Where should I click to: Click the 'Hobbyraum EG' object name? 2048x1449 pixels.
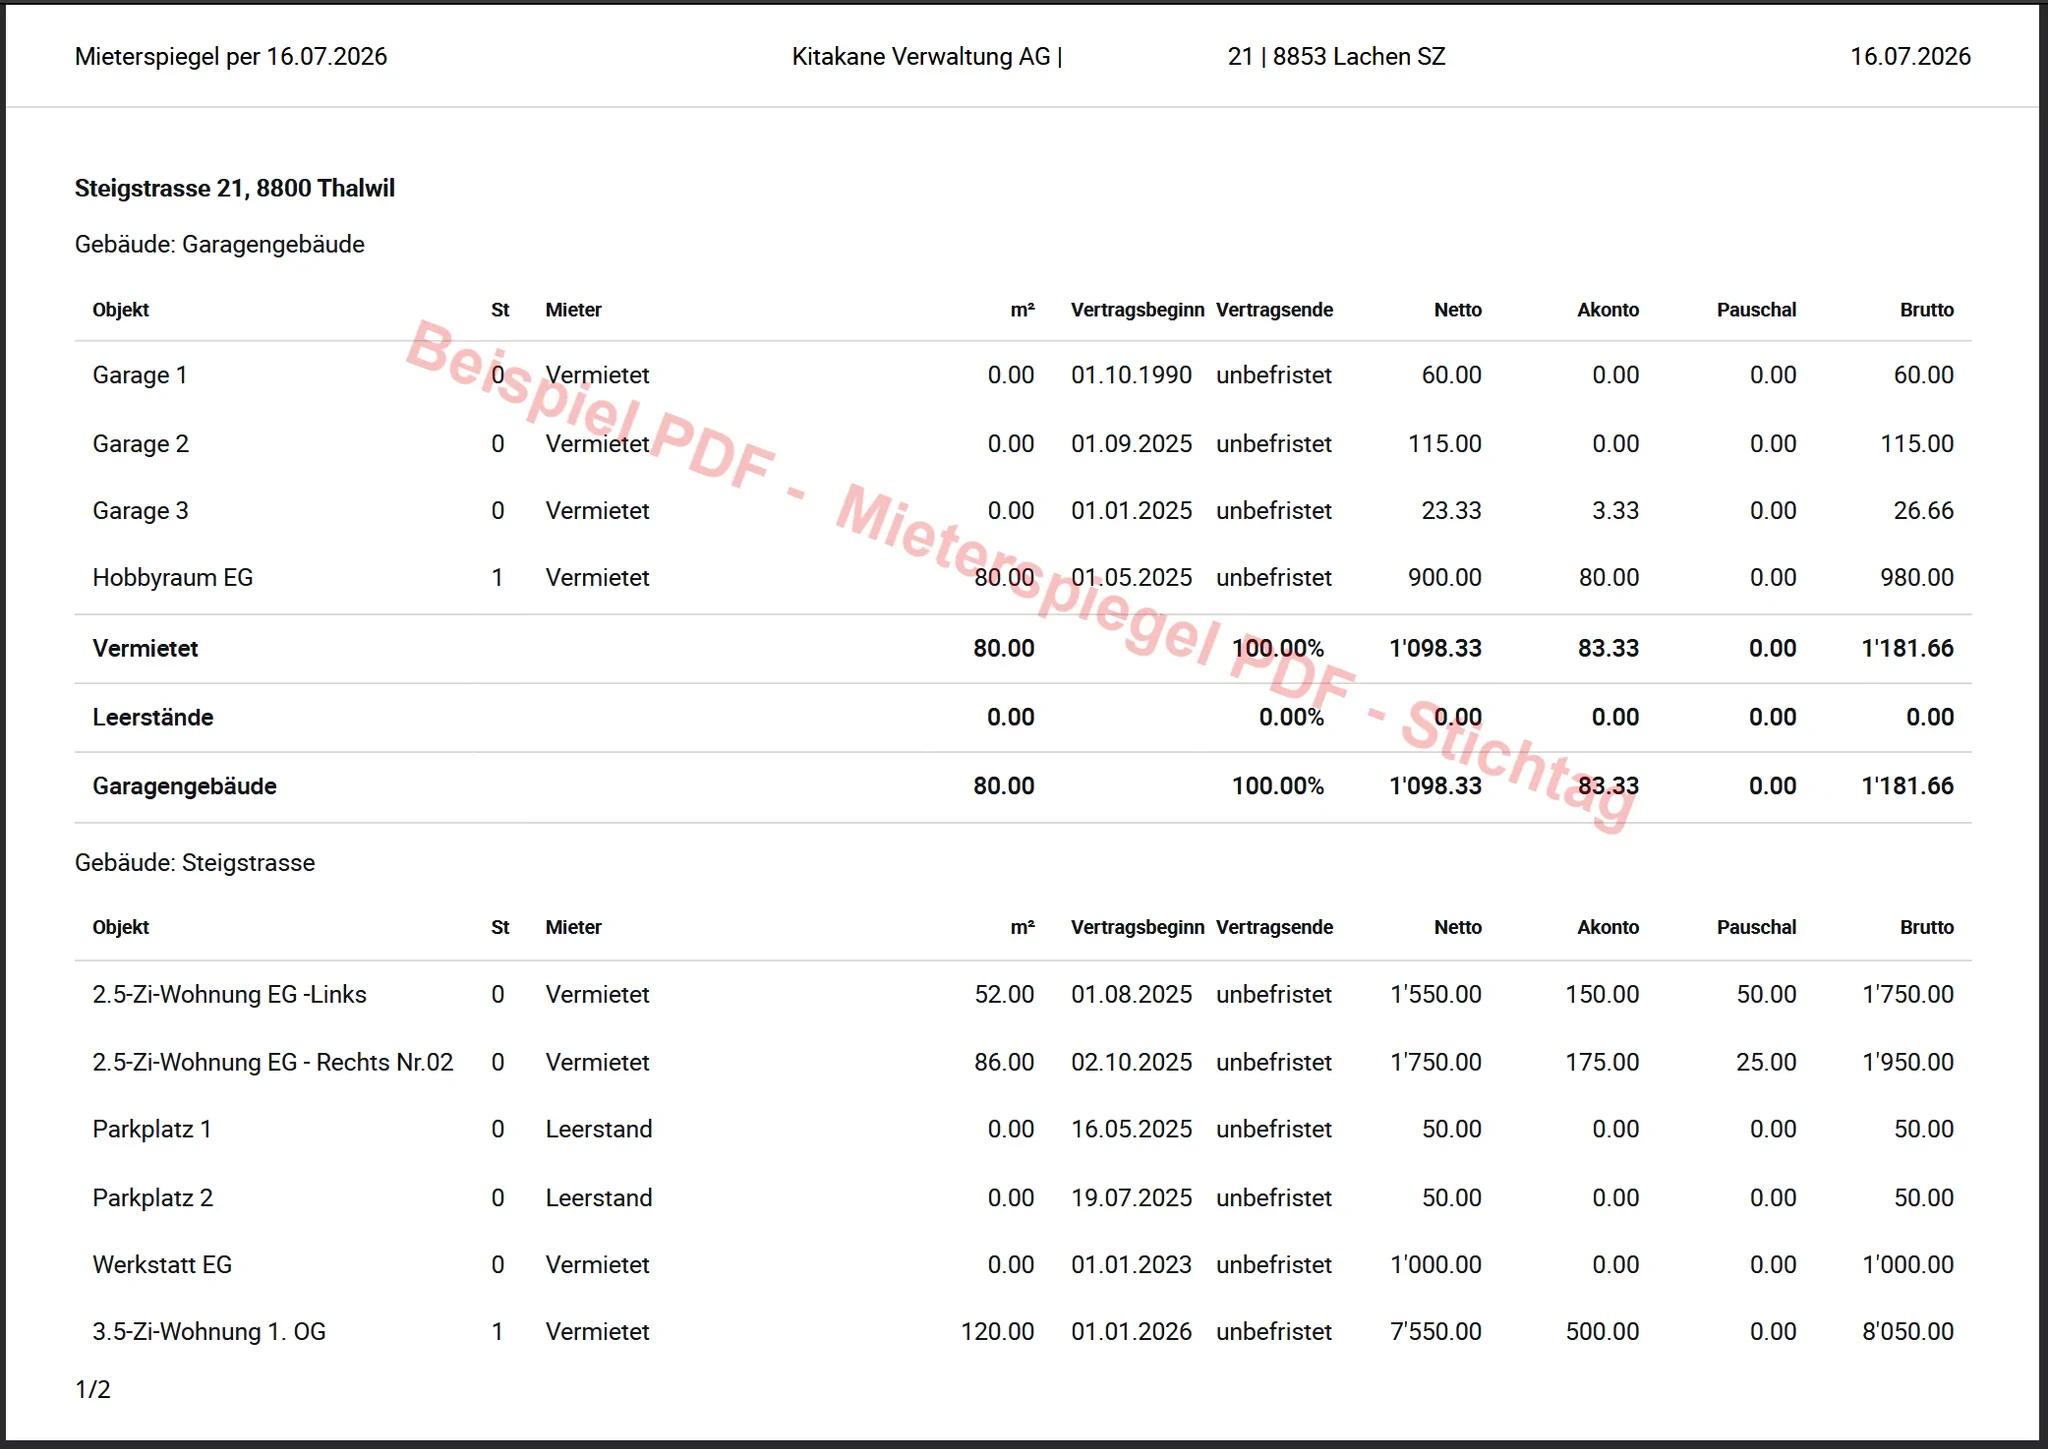click(x=173, y=577)
